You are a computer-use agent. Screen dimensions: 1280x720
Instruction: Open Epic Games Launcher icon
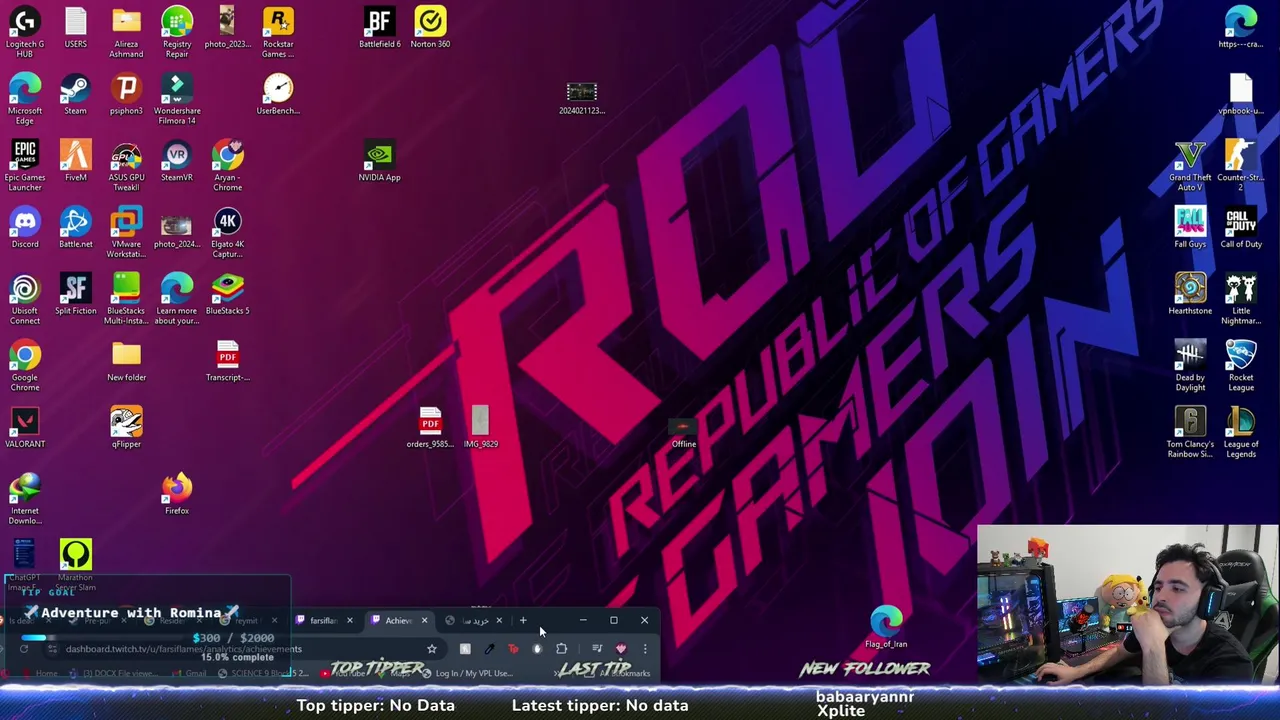pyautogui.click(x=25, y=166)
